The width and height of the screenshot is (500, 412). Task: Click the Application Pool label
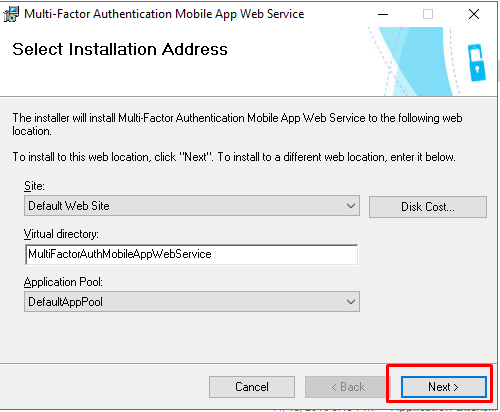click(x=63, y=282)
